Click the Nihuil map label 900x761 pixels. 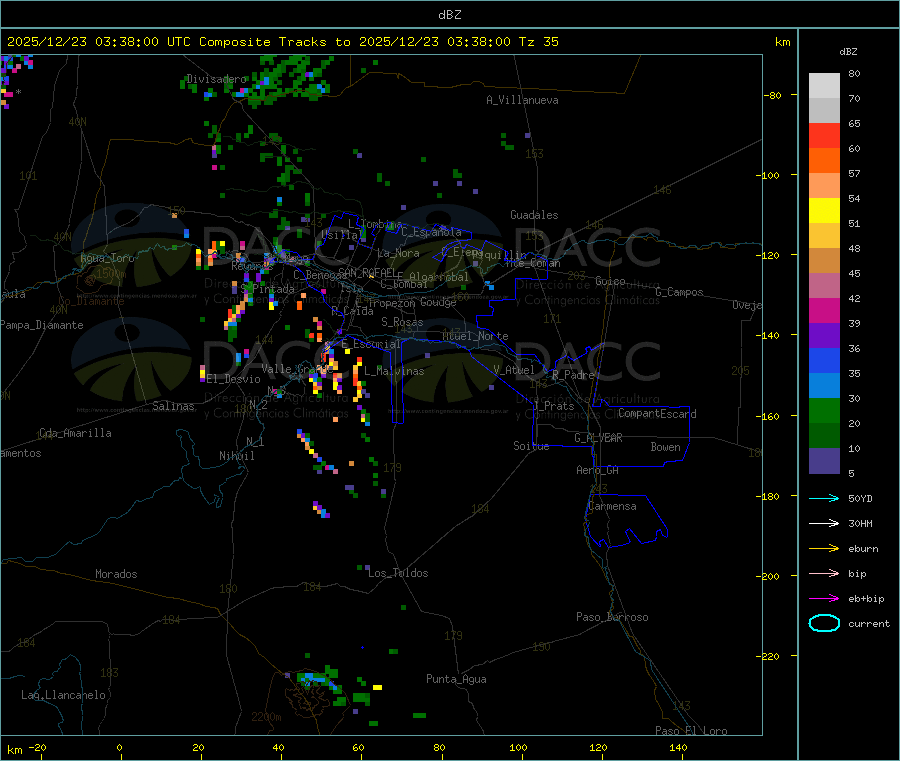236,456
